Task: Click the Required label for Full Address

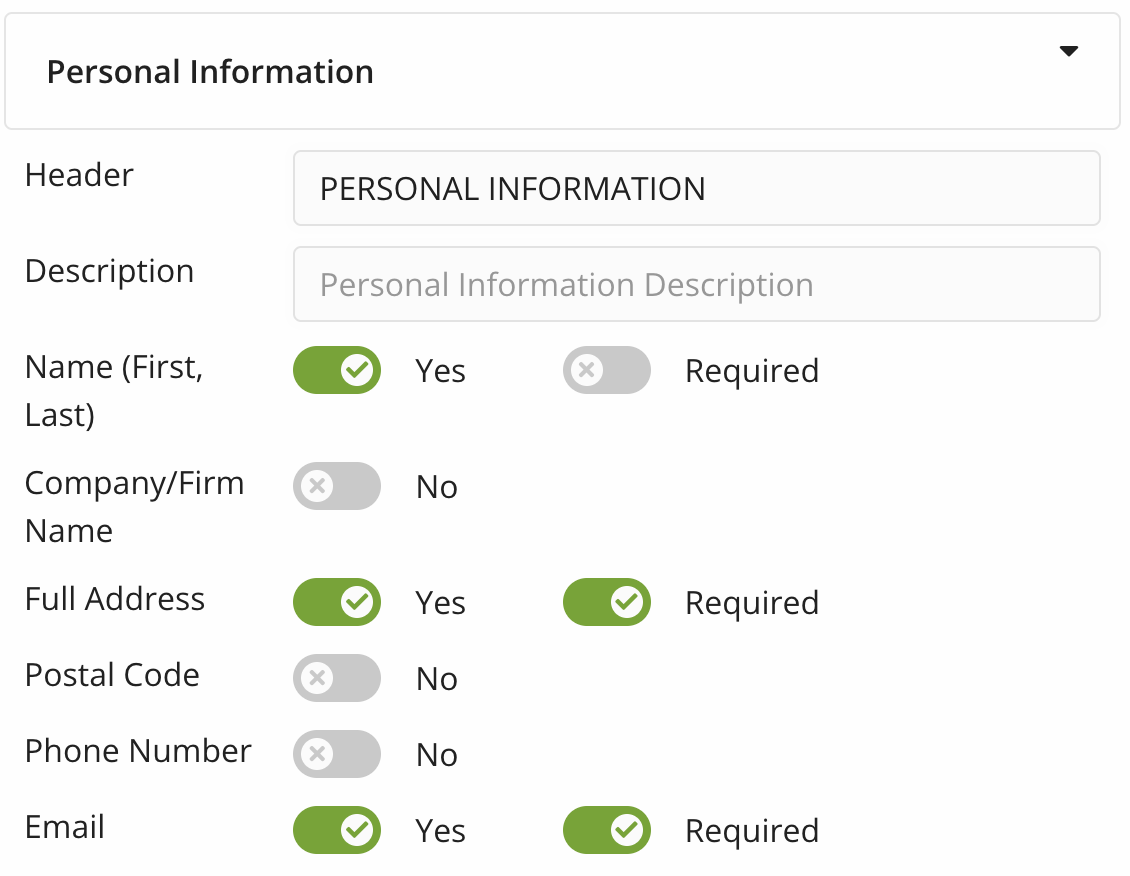Action: 752,603
